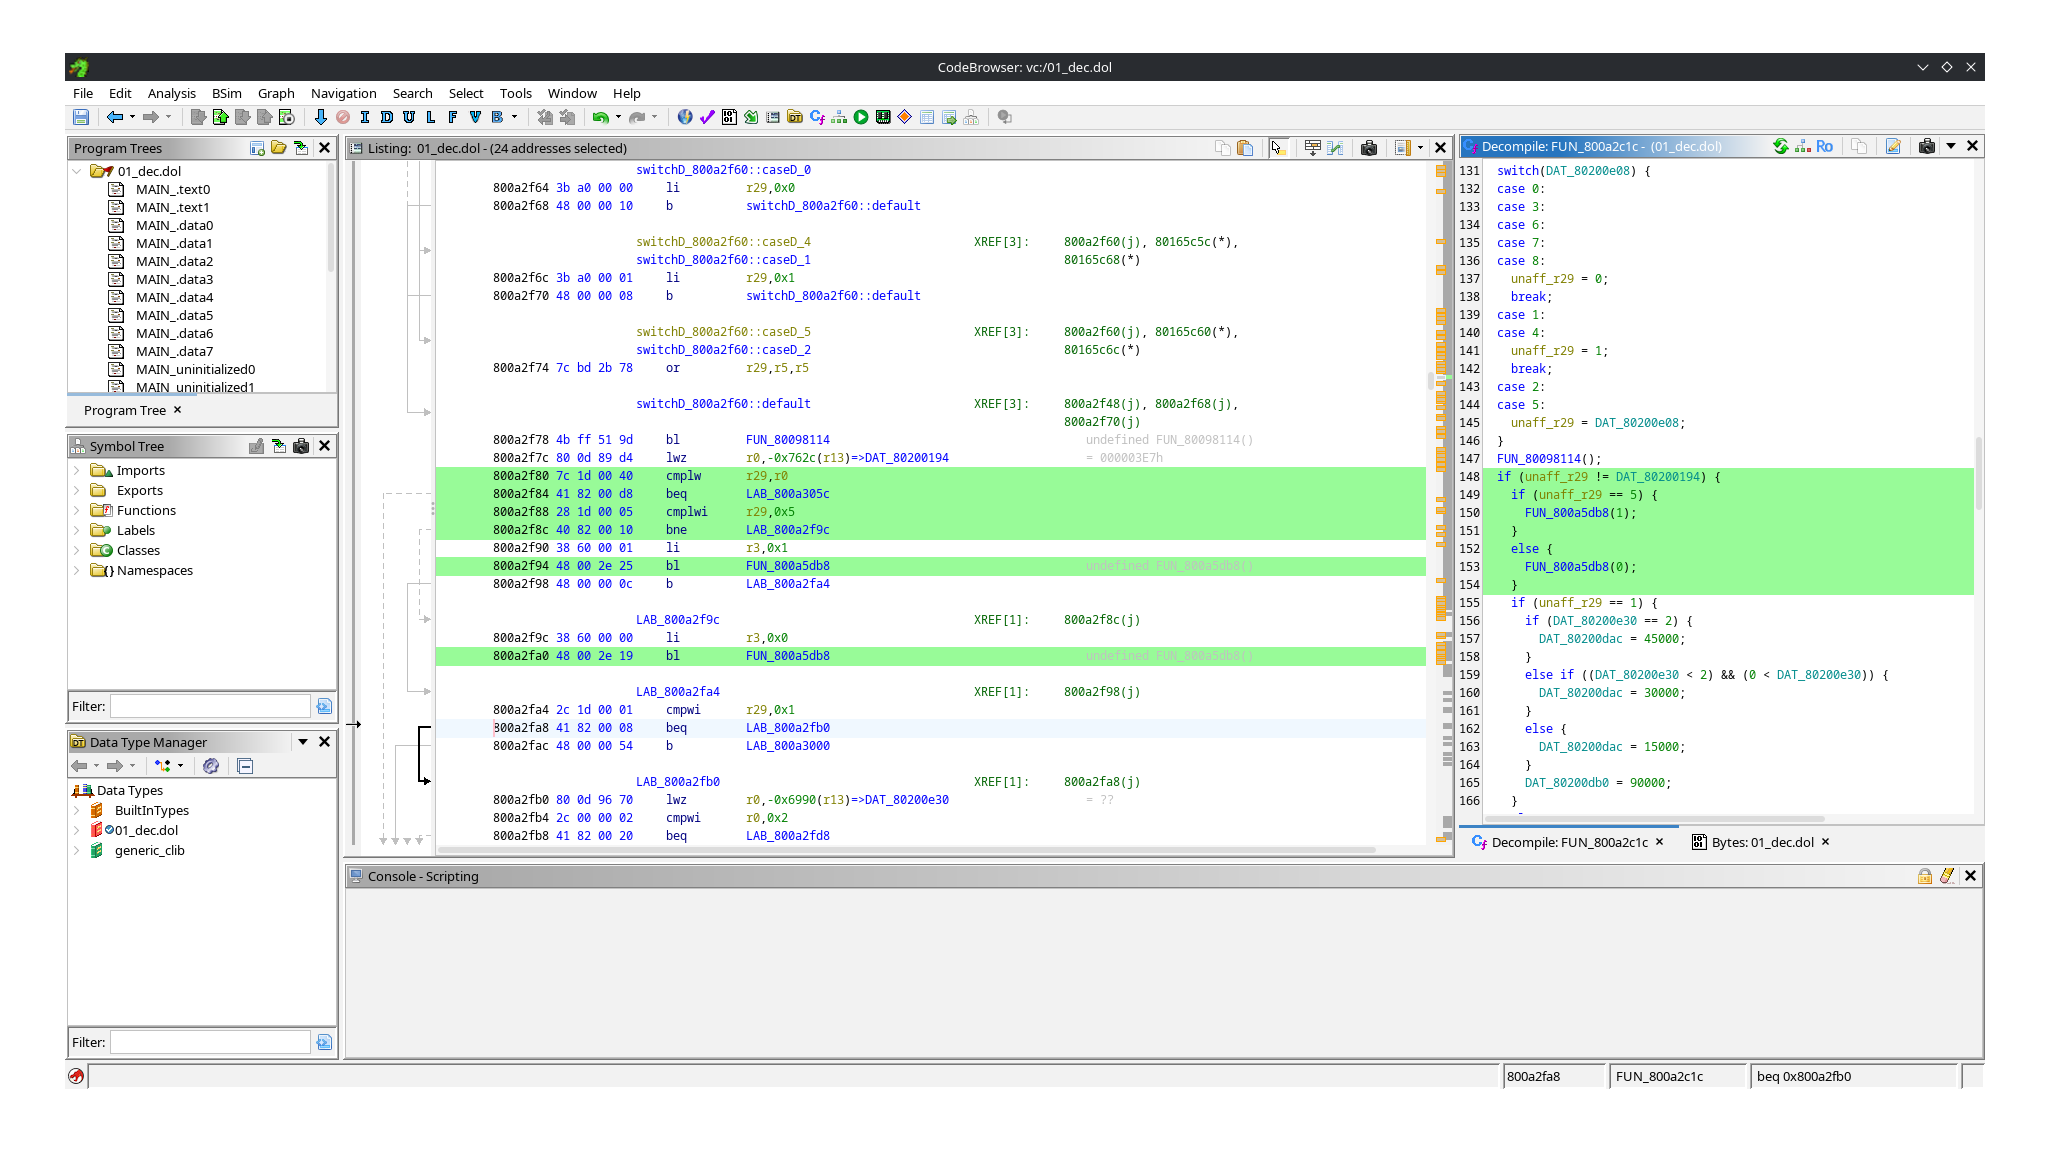Expand BuiltInTypes in Data Type Manager
This screenshot has width=2050, height=1166.
(76, 810)
